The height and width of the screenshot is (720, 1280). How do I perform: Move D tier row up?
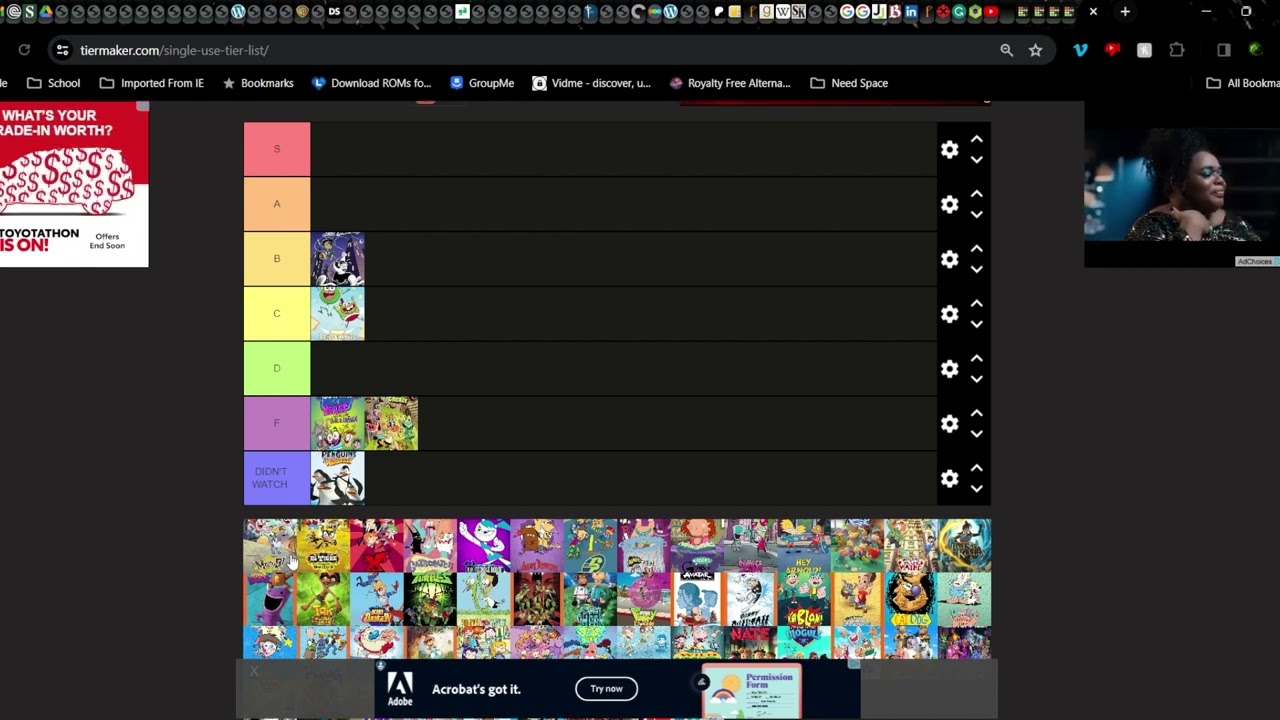pyautogui.click(x=976, y=360)
